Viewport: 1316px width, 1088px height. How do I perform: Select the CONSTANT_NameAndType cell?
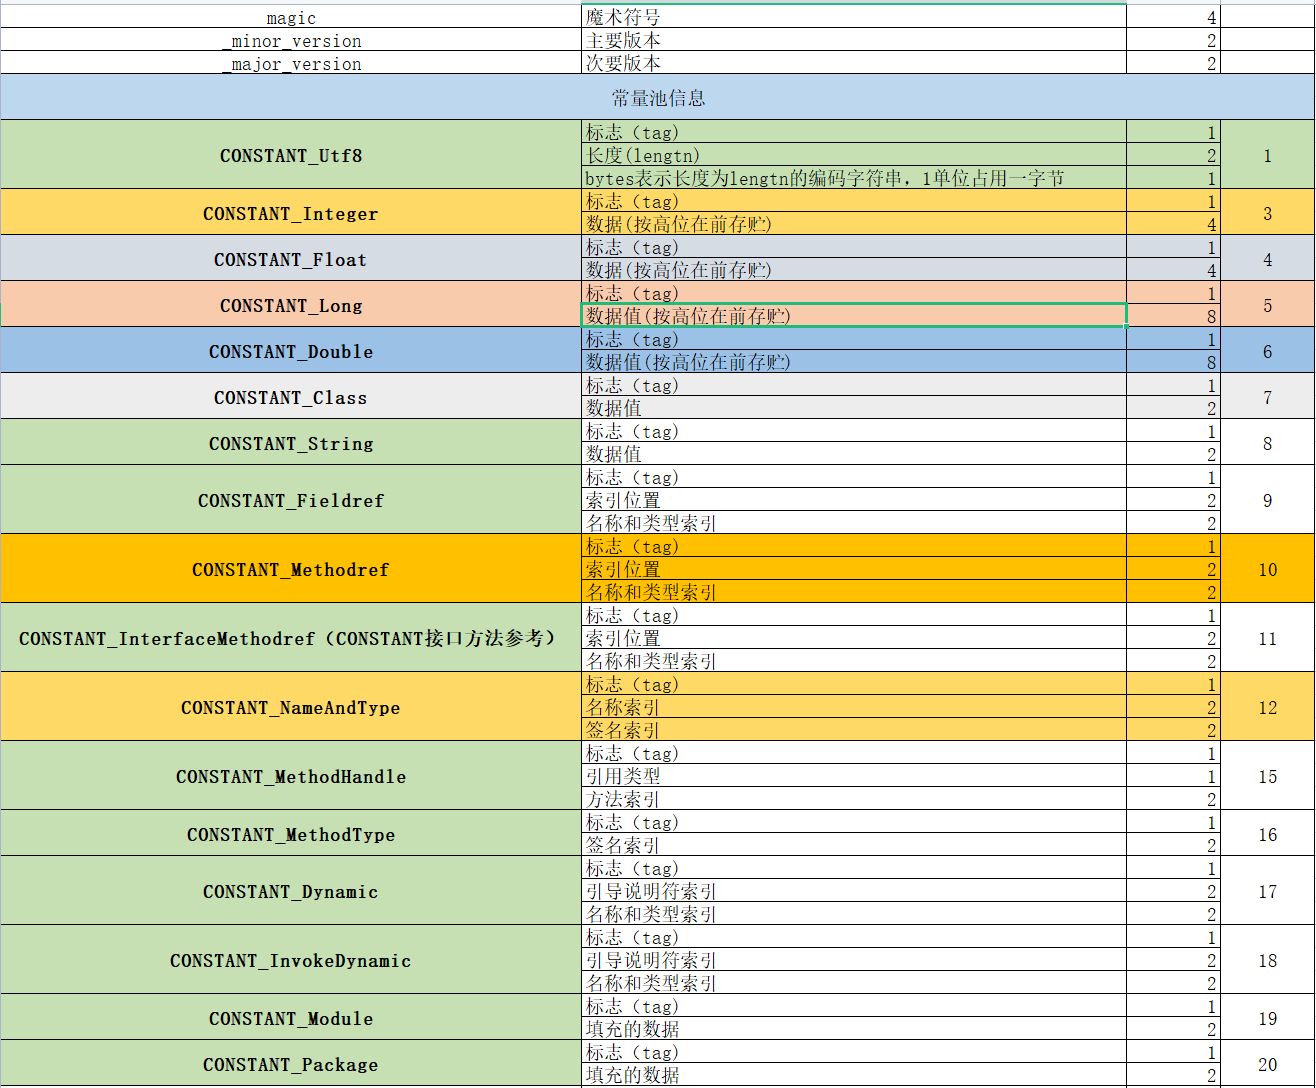coord(291,707)
